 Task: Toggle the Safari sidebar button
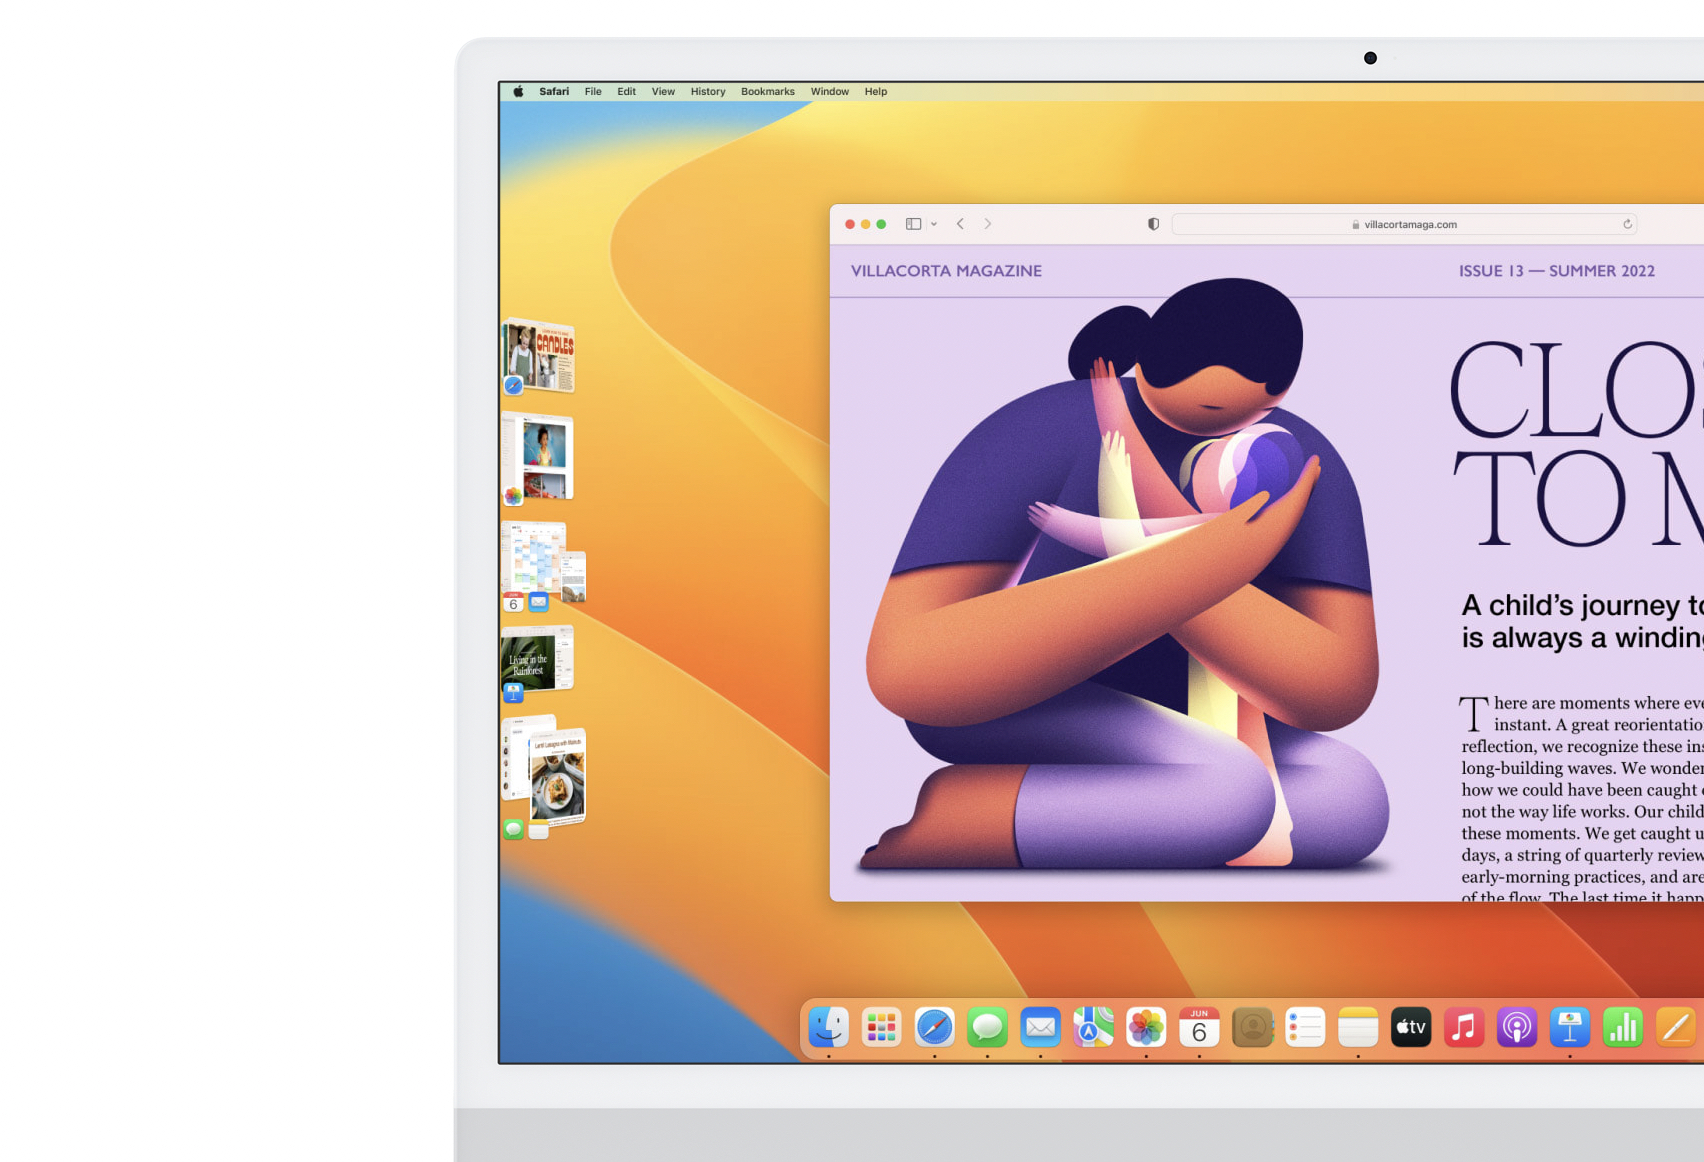[913, 224]
